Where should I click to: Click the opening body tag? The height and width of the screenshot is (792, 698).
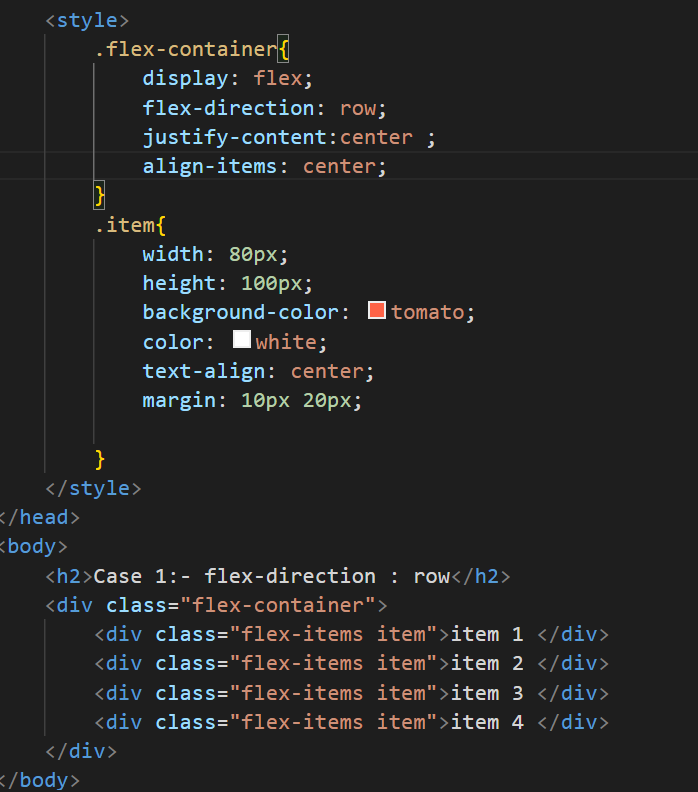(x=33, y=547)
